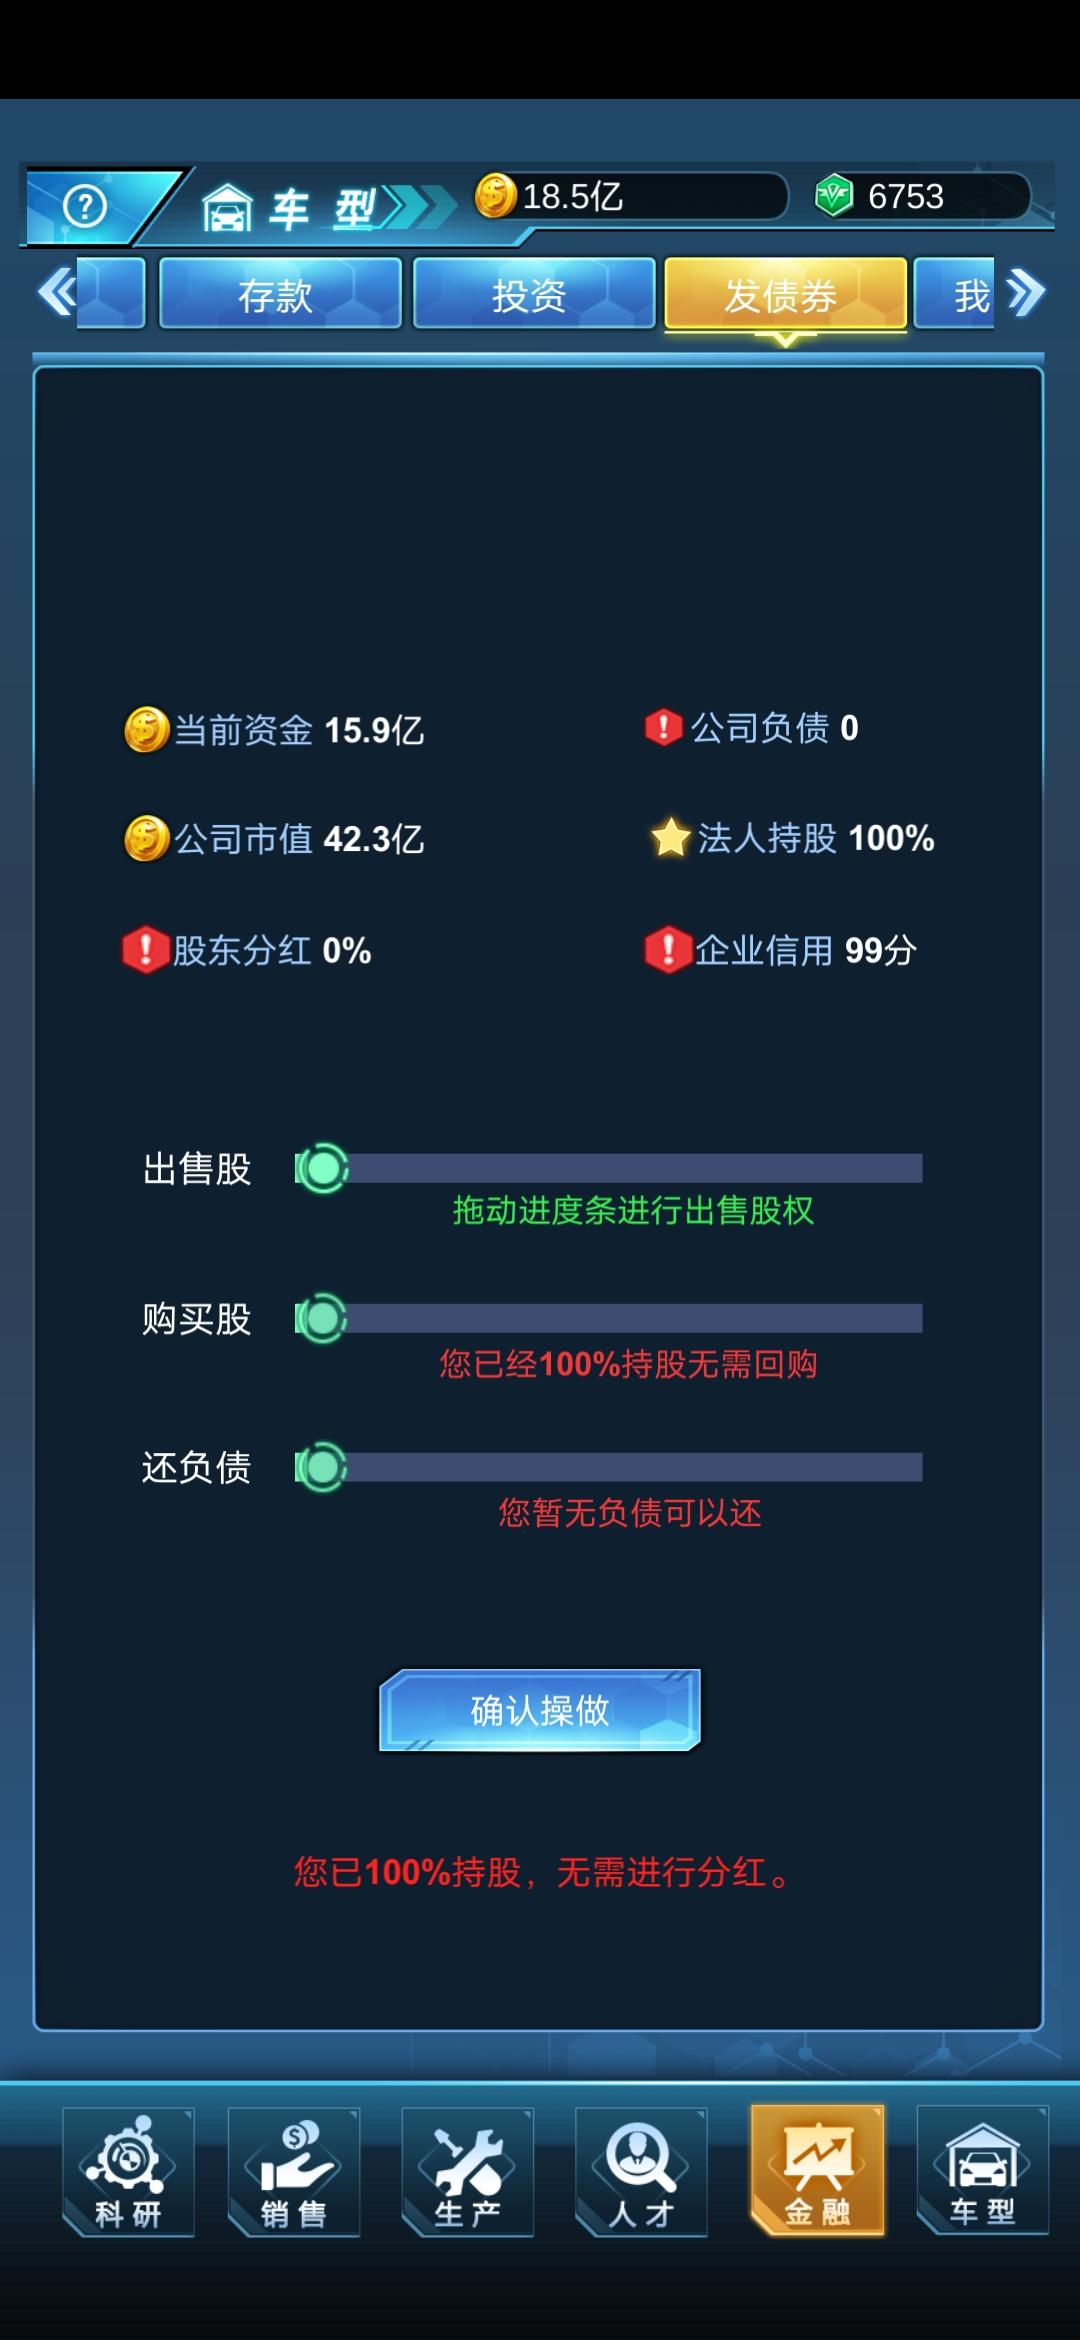Tap the gold coin 18.5亿 balance
Screen dimensions: 1080x2340
pyautogui.click(x=632, y=196)
